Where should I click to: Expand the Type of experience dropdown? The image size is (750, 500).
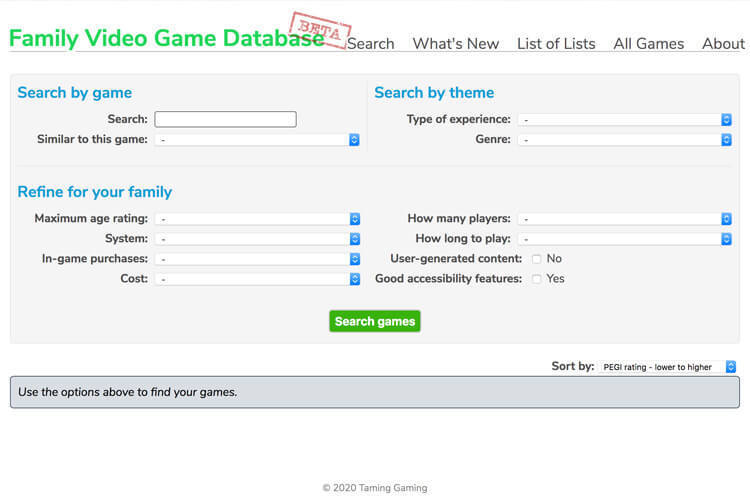625,120
